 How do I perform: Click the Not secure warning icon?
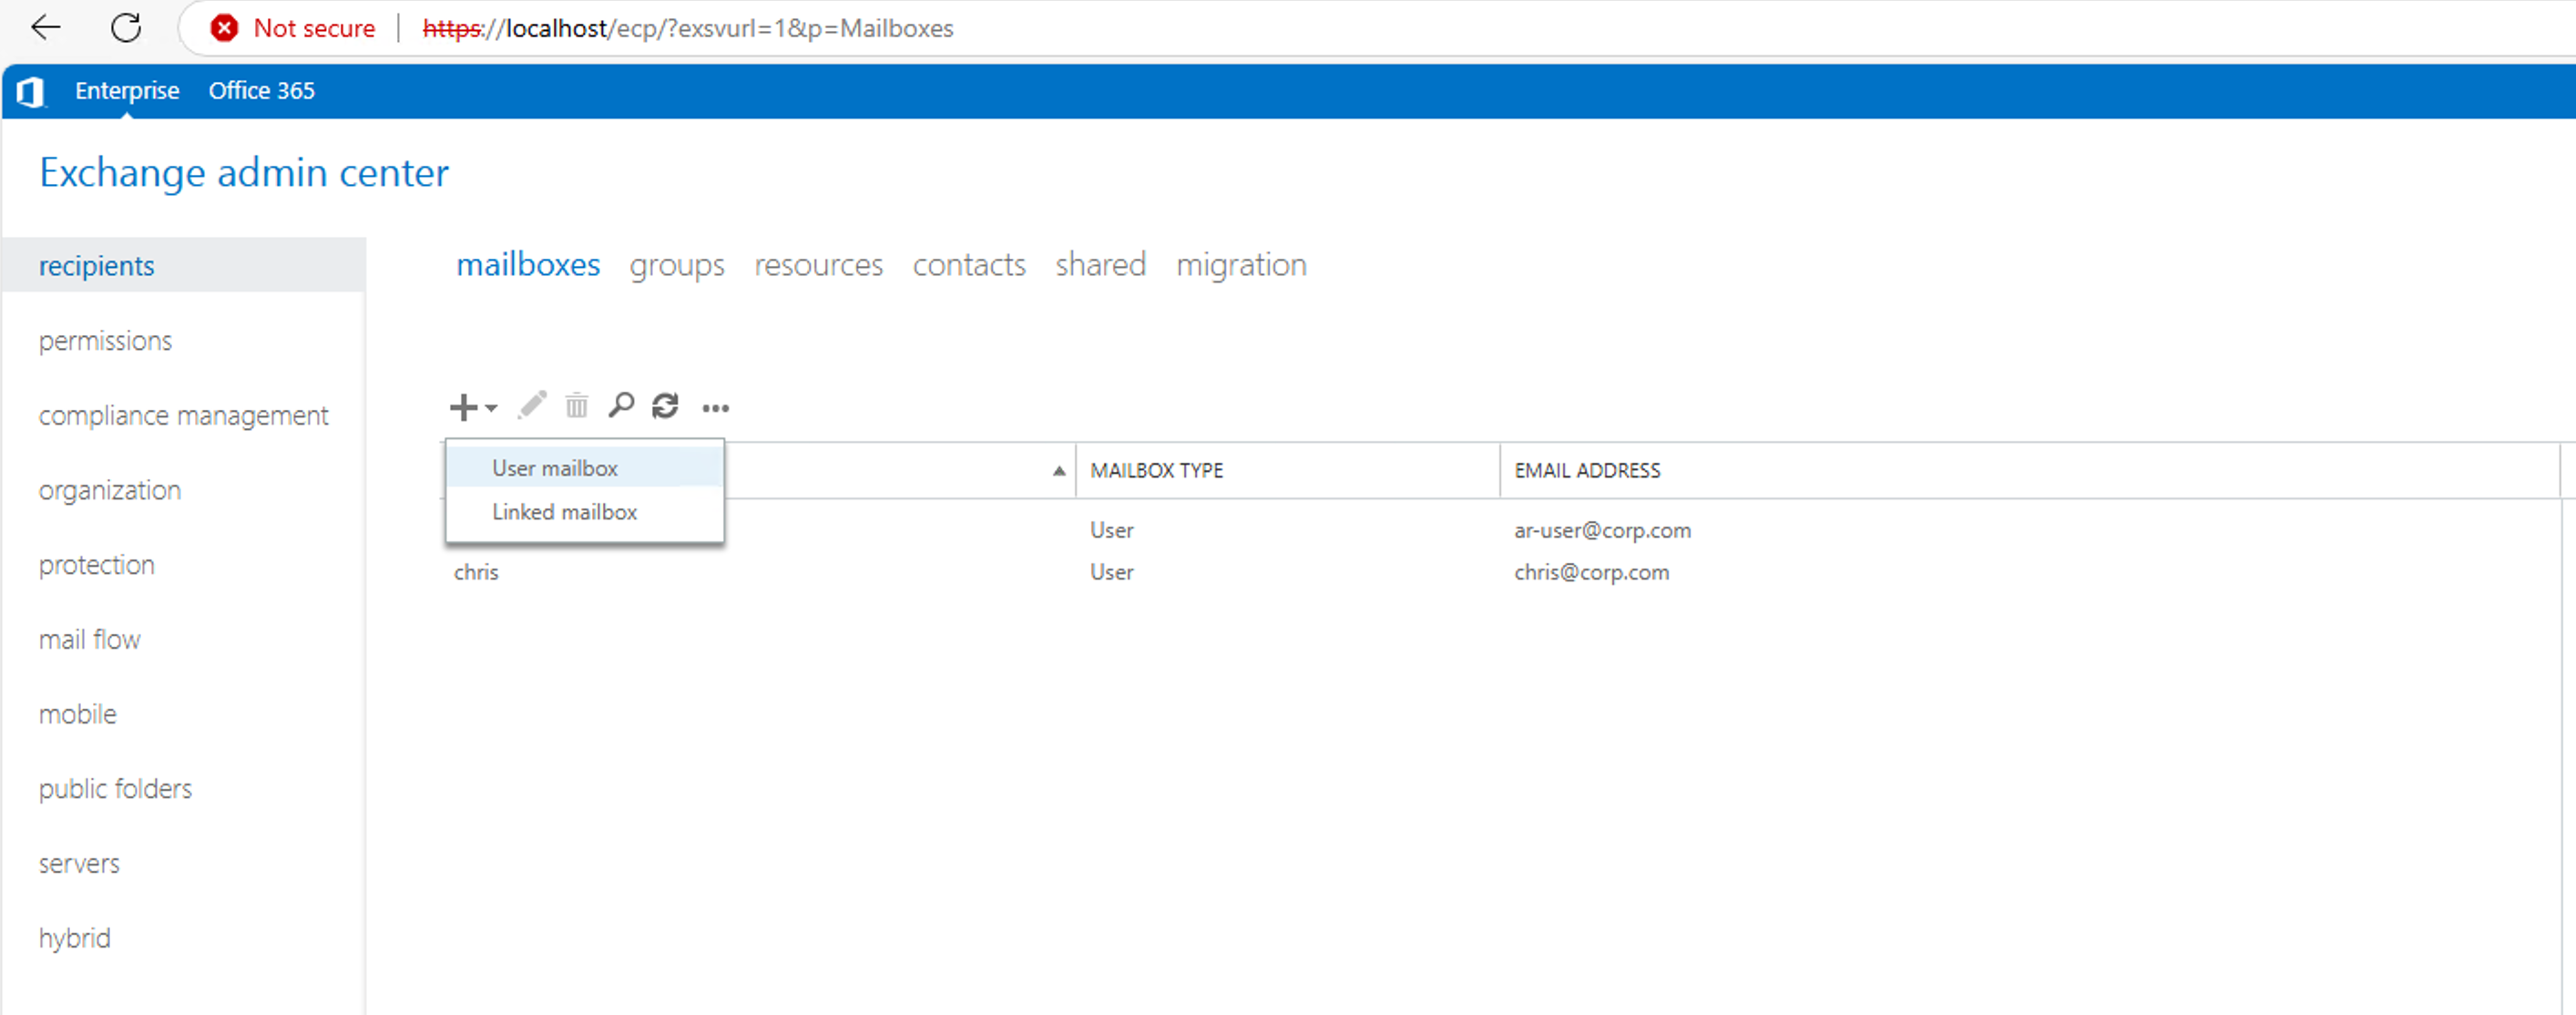point(225,28)
